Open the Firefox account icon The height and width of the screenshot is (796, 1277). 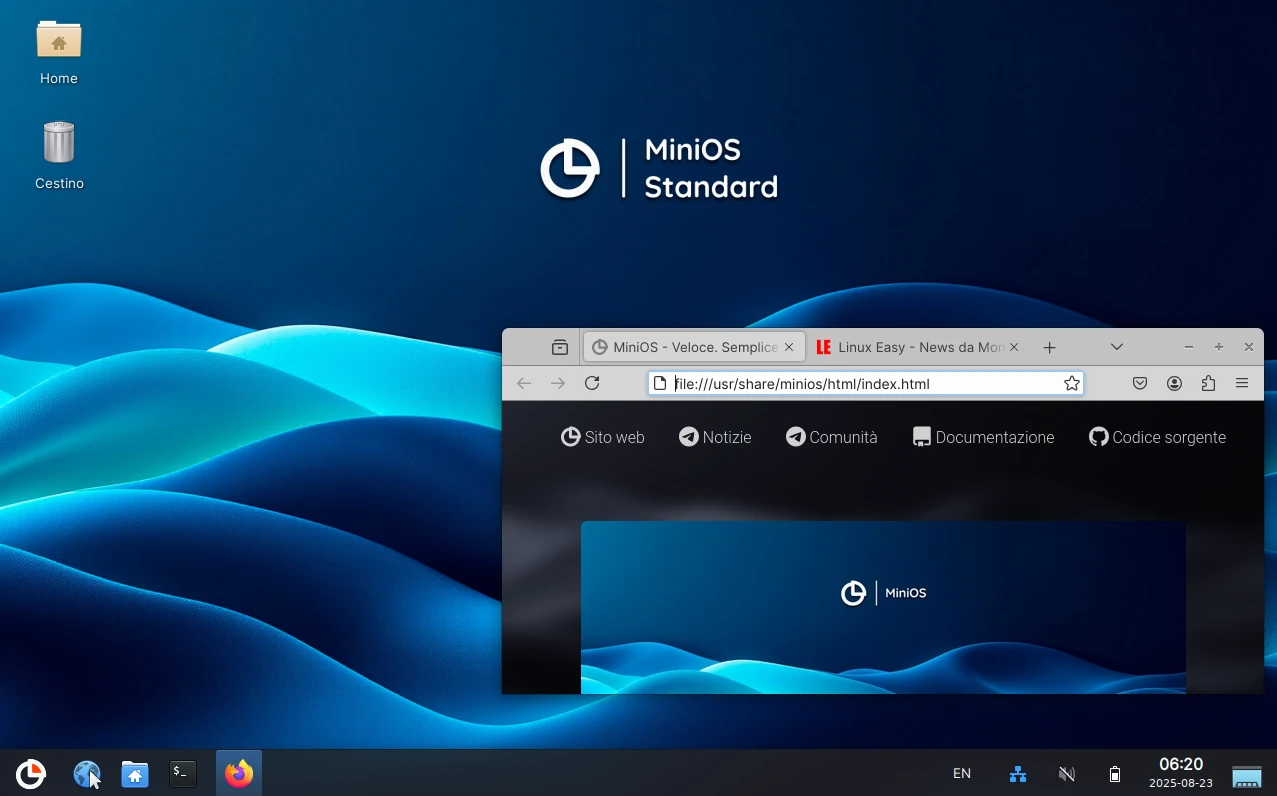pos(1174,383)
